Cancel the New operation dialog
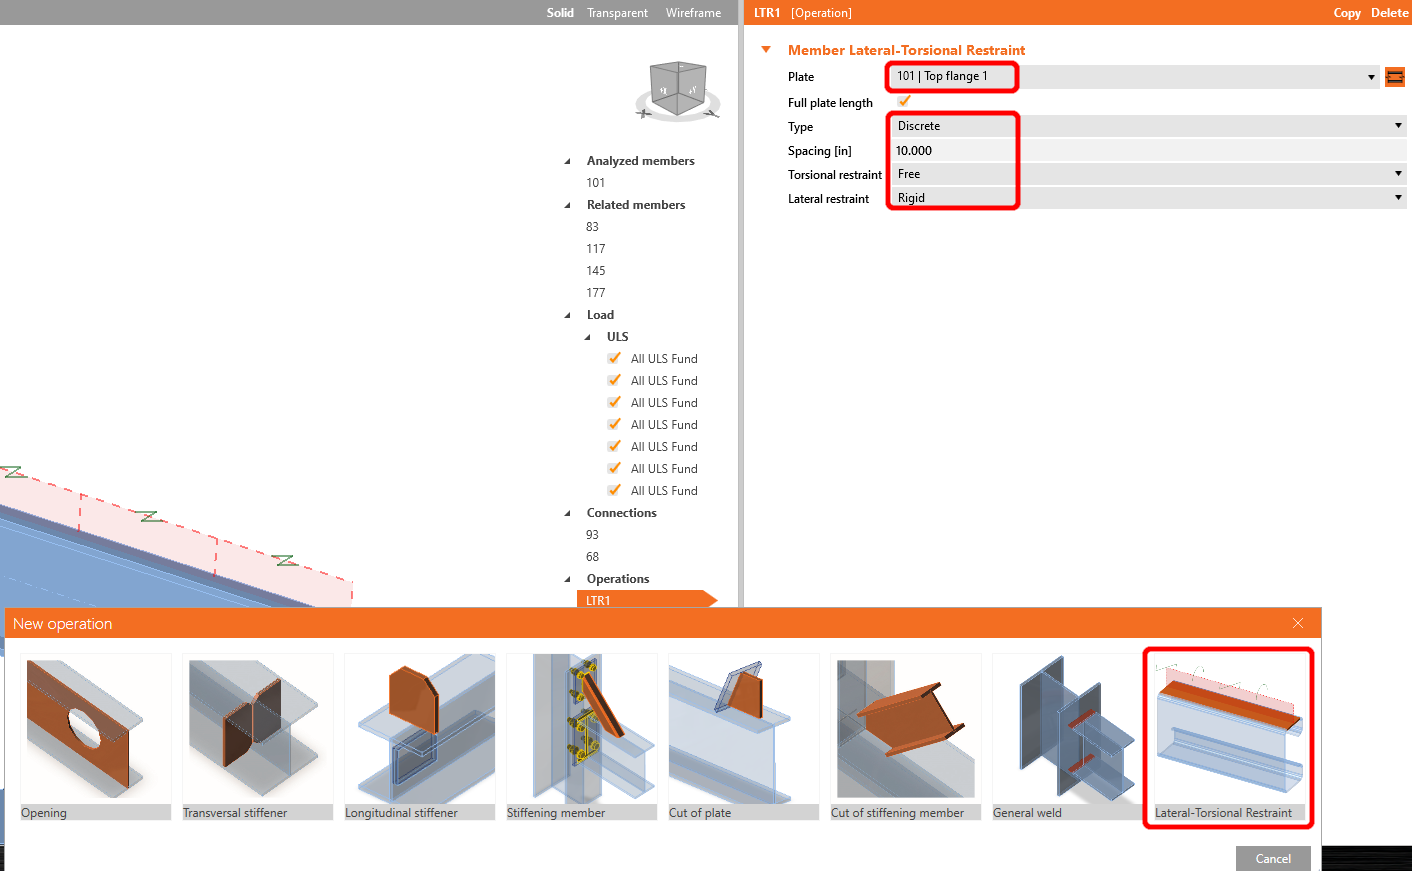Image resolution: width=1412 pixels, height=871 pixels. 1273,858
